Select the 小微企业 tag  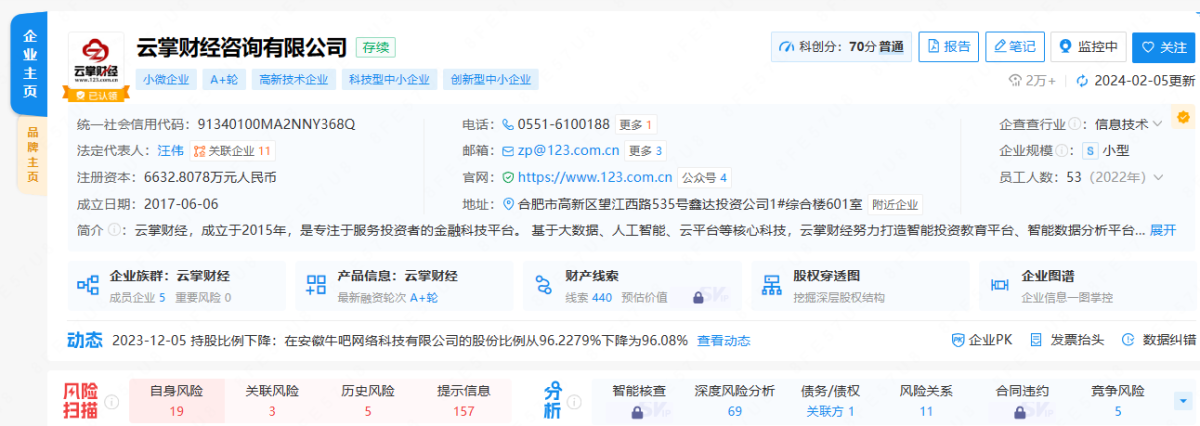pyautogui.click(x=165, y=80)
